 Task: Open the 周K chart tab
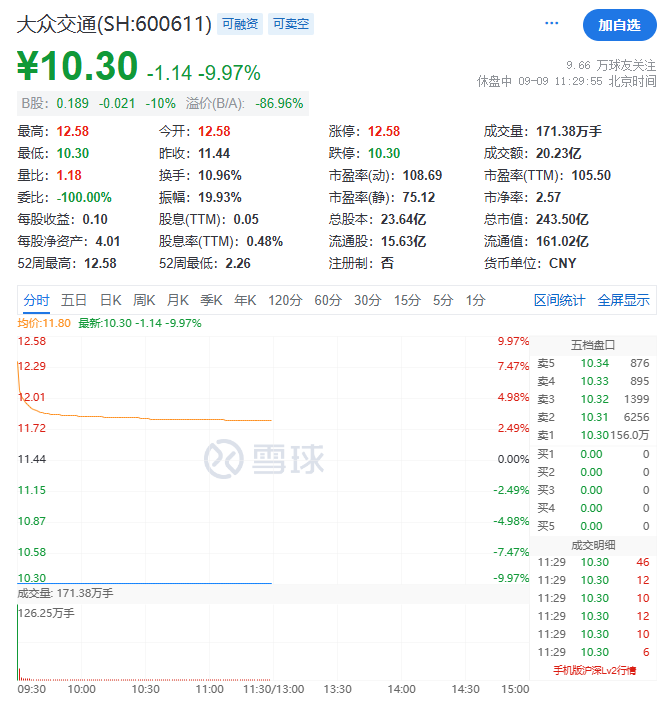(144, 300)
